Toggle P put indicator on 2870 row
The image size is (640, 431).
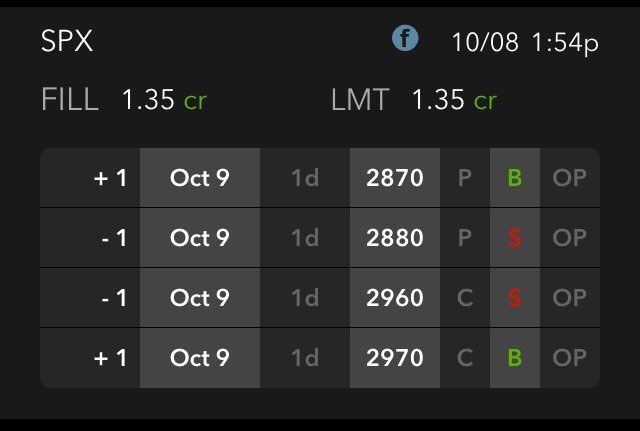coord(465,178)
